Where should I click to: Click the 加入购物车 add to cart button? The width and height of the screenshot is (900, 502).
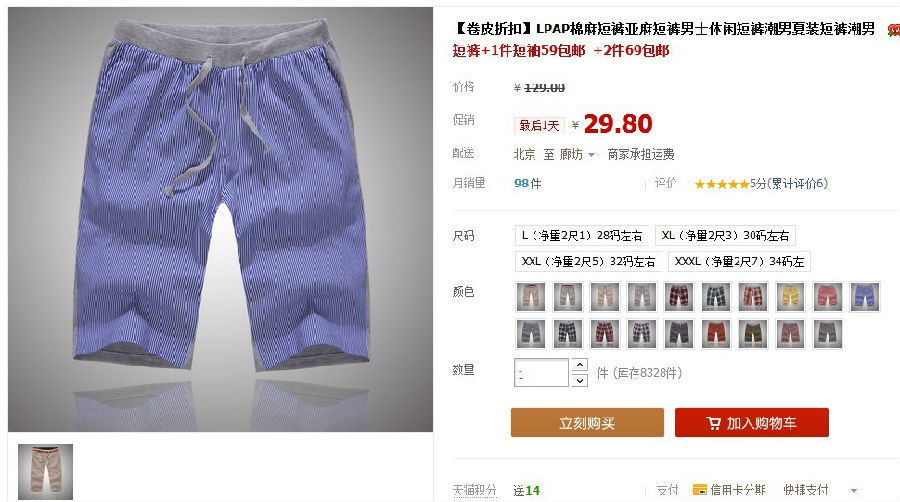[x=752, y=423]
